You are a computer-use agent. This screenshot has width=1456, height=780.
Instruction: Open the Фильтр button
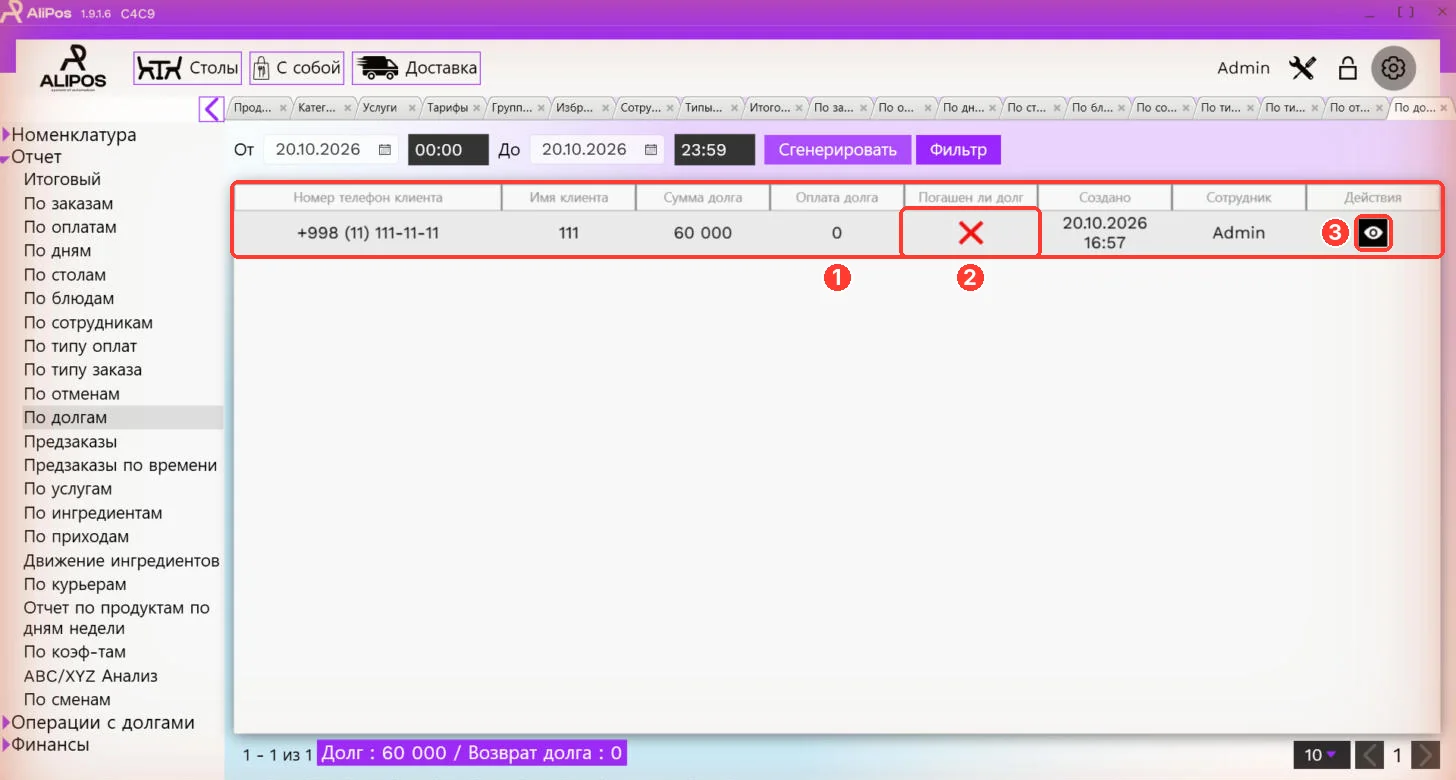pos(958,150)
